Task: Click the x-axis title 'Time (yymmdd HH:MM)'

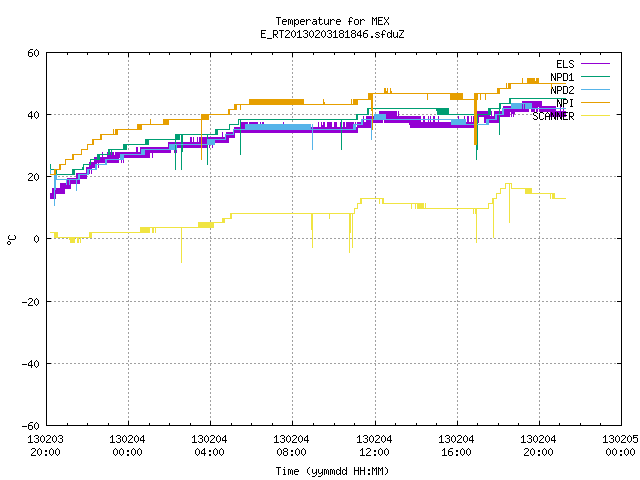Action: [332, 471]
